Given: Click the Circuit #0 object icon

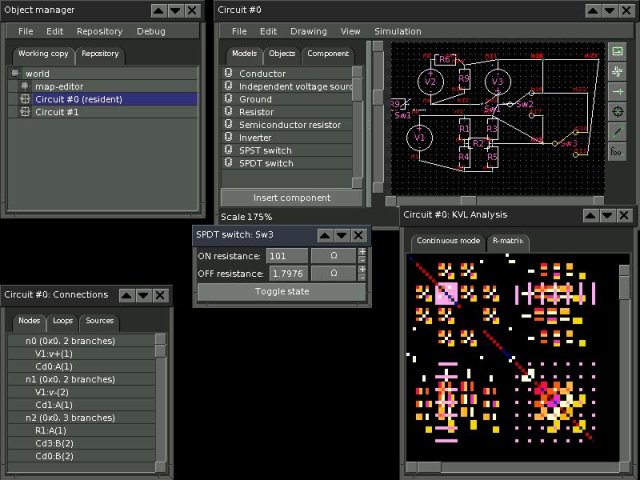Looking at the screenshot, I should [x=25, y=99].
